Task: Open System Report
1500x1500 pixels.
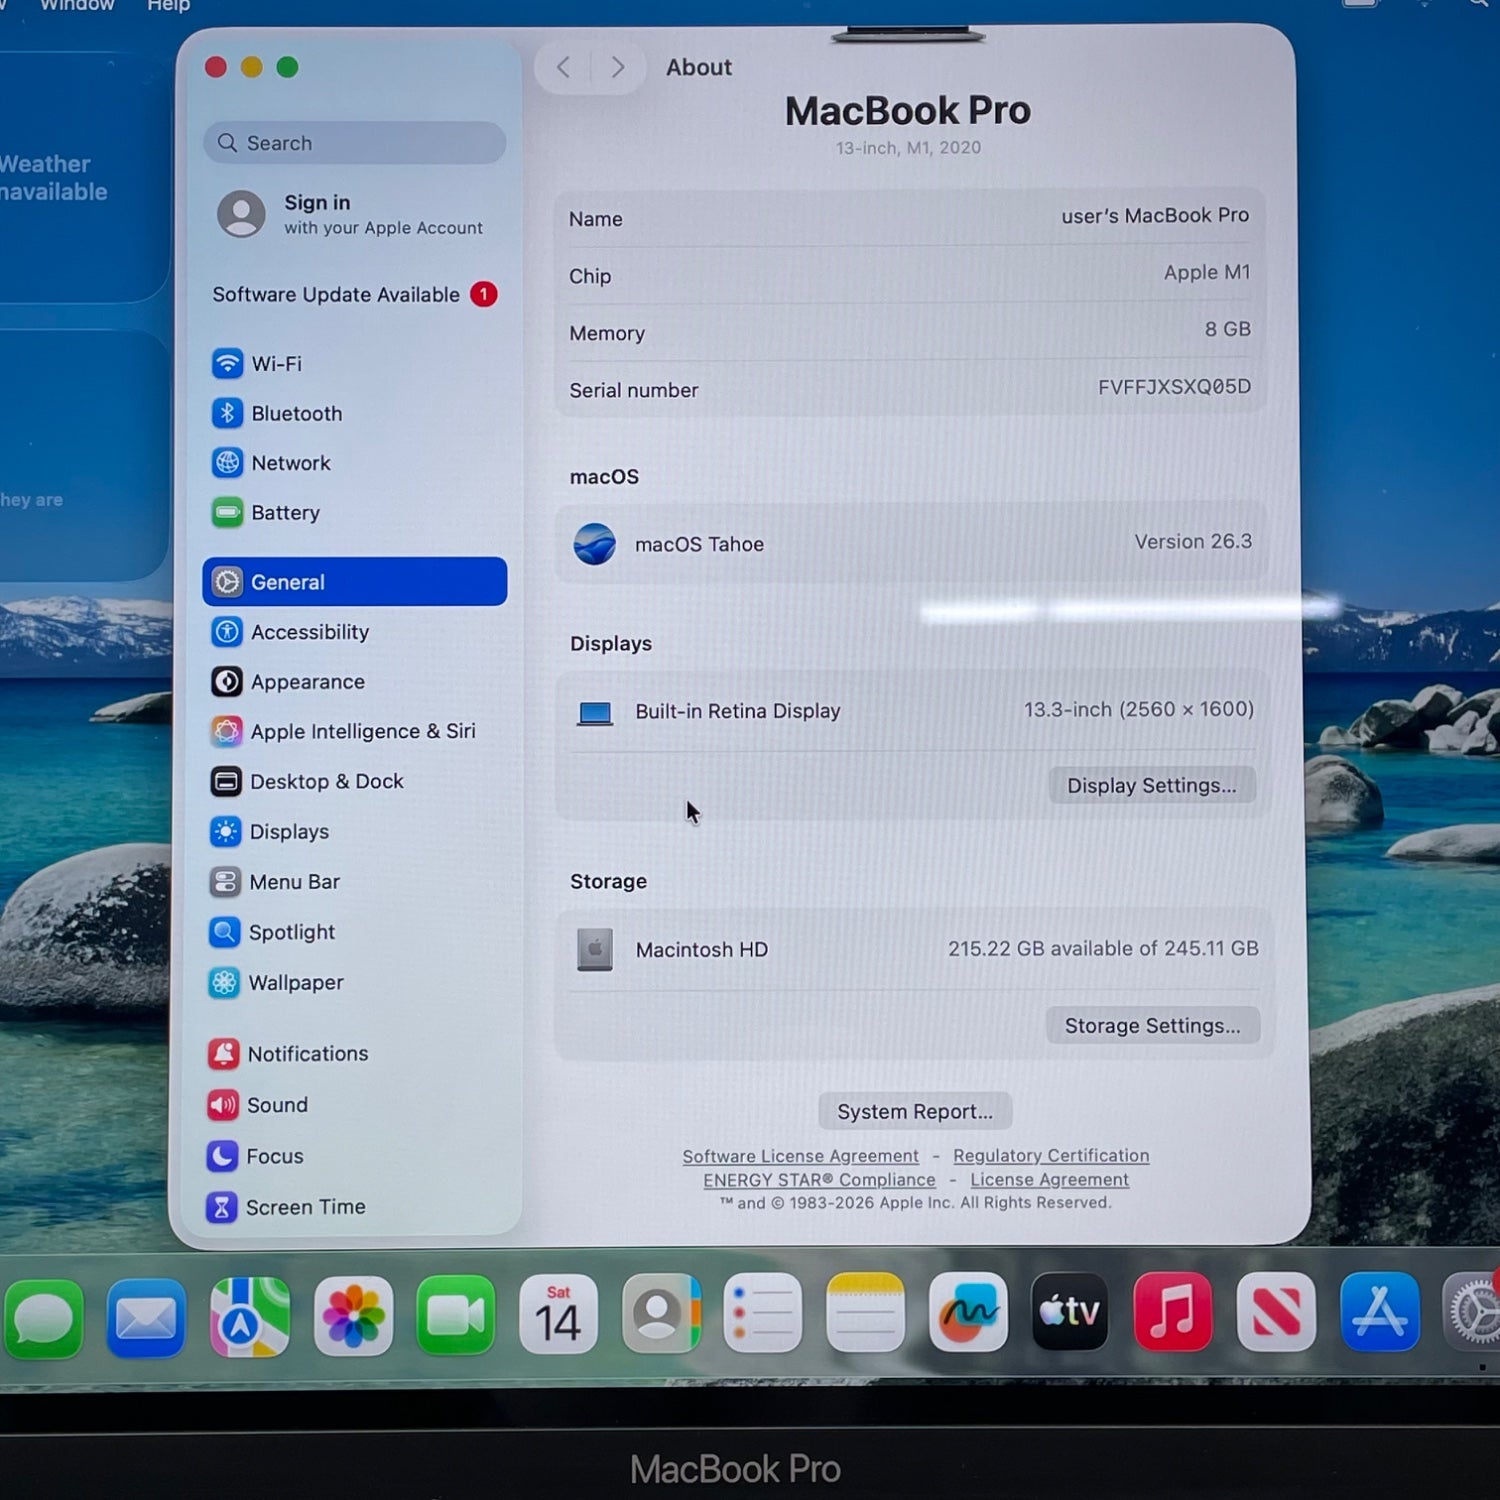Action: click(x=914, y=1112)
